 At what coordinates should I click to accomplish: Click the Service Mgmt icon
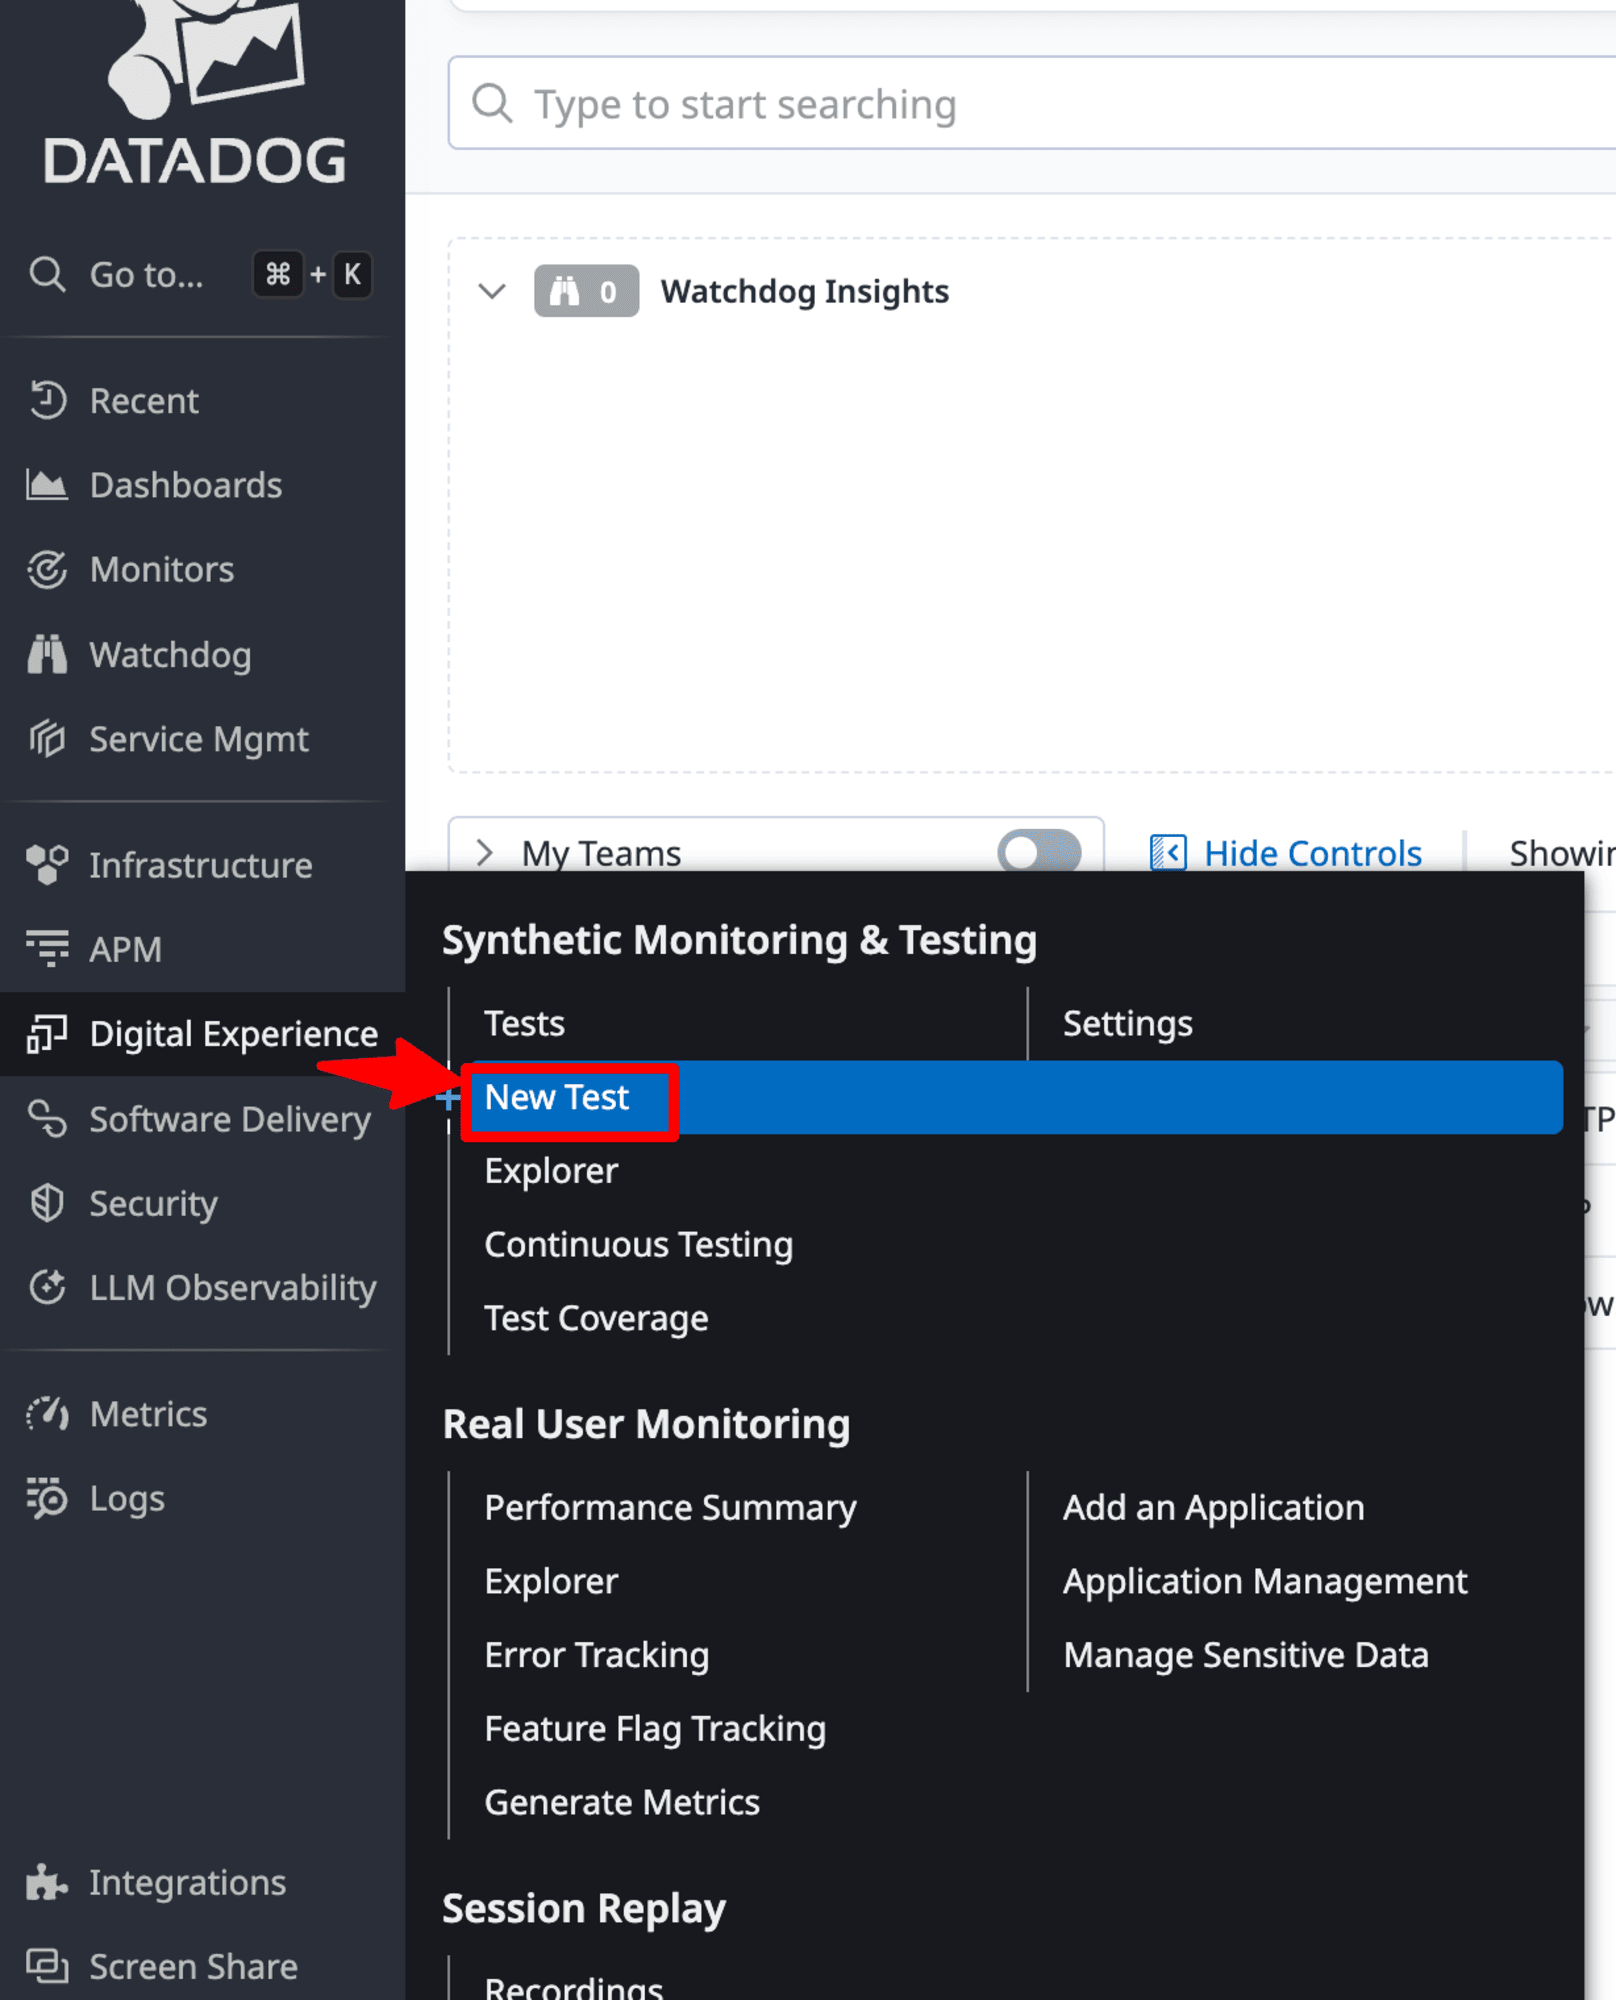pyautogui.click(x=47, y=739)
